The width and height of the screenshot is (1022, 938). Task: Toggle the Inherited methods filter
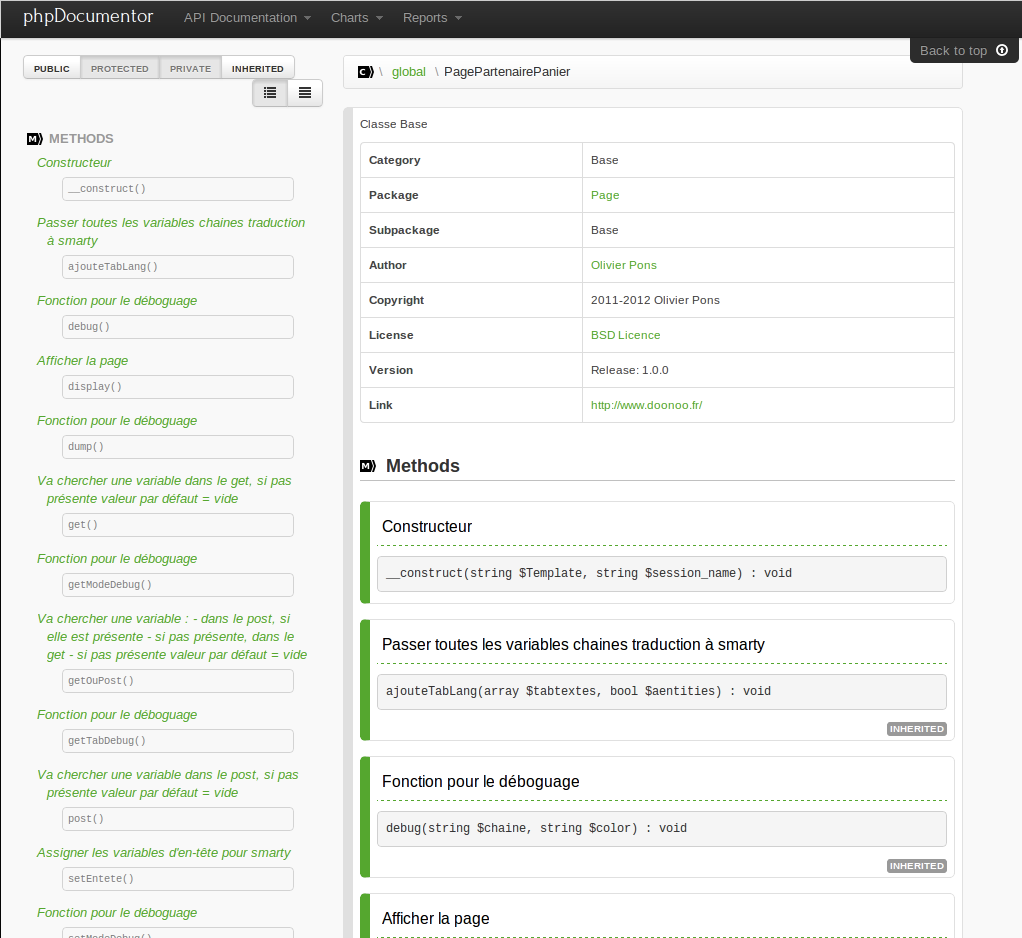click(x=258, y=68)
